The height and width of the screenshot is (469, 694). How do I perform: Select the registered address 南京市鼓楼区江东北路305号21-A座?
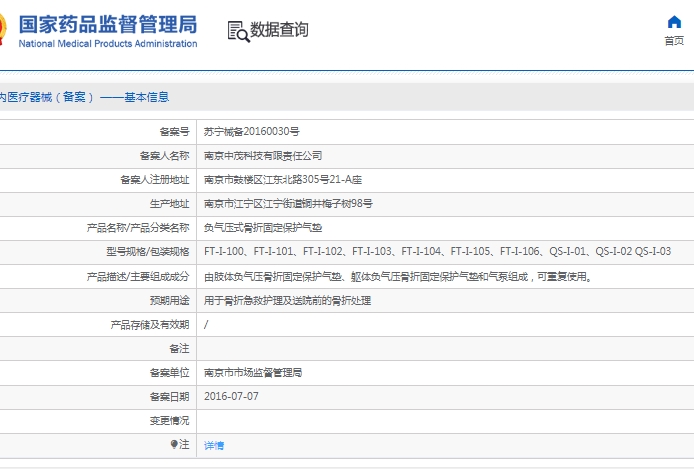click(283, 180)
